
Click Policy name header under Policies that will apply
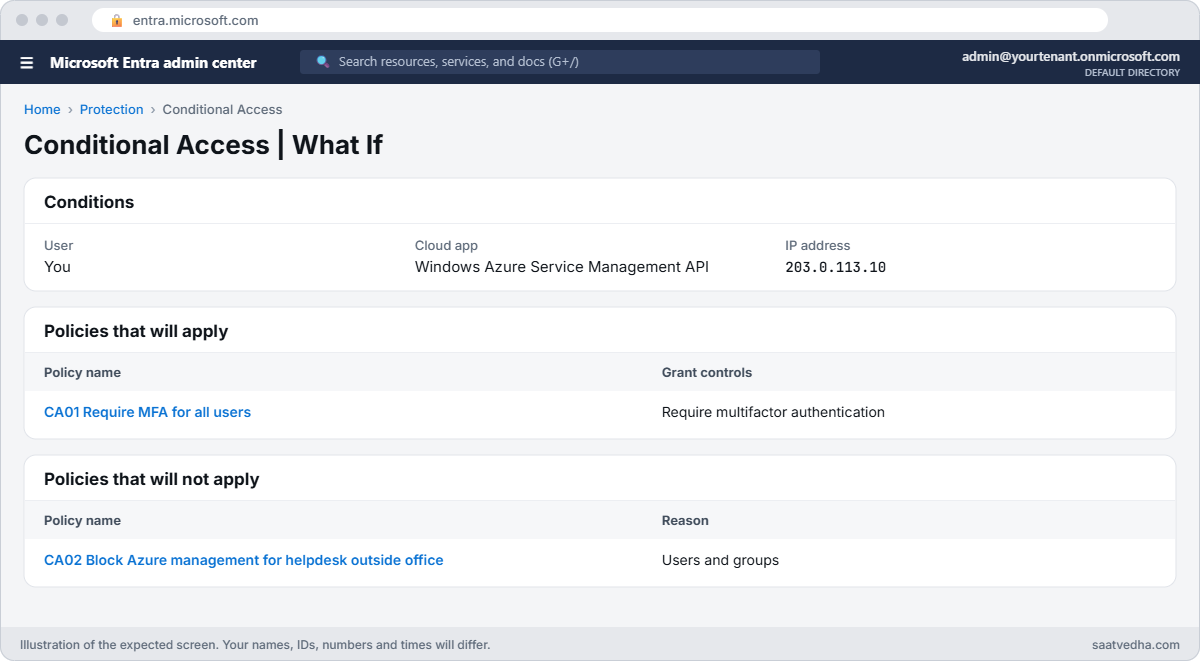click(82, 372)
